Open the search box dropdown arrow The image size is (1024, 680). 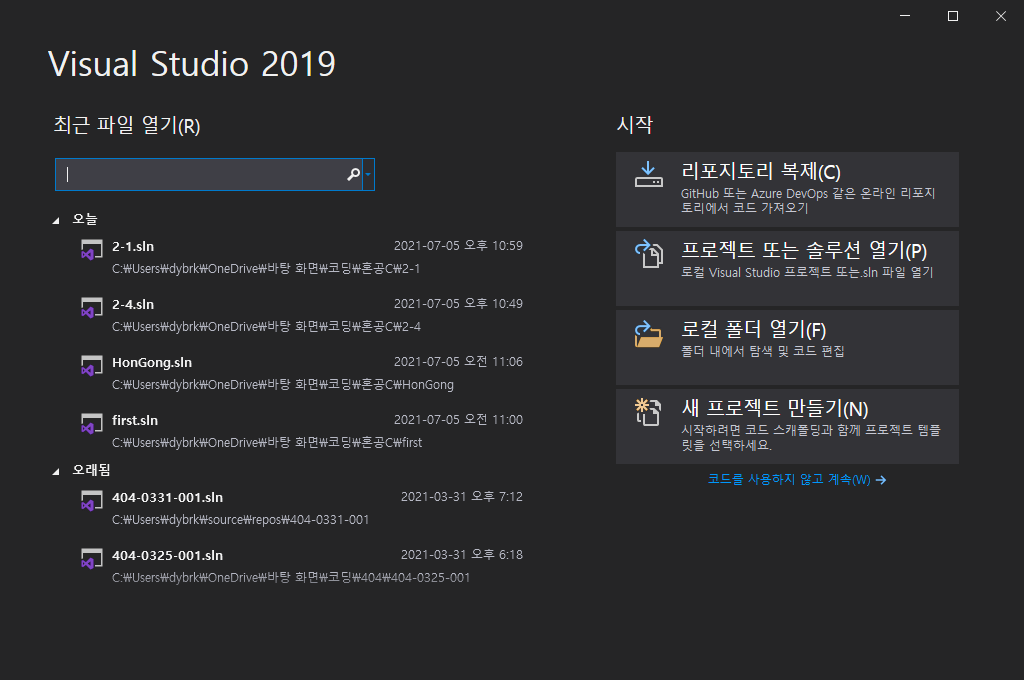click(368, 174)
